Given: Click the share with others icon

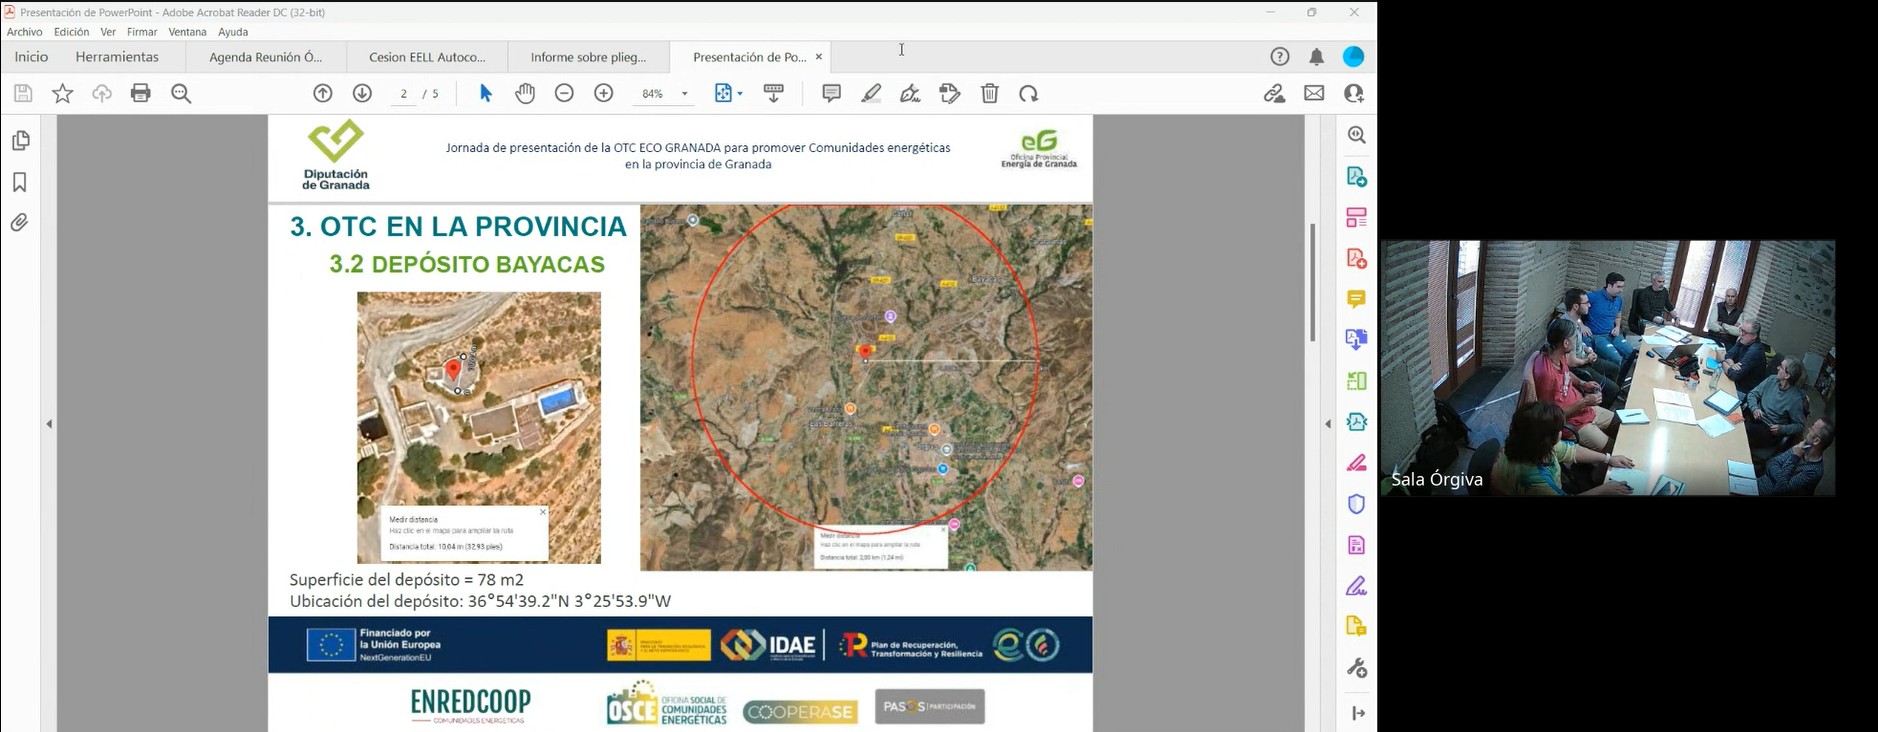Looking at the screenshot, I should pos(1354,93).
